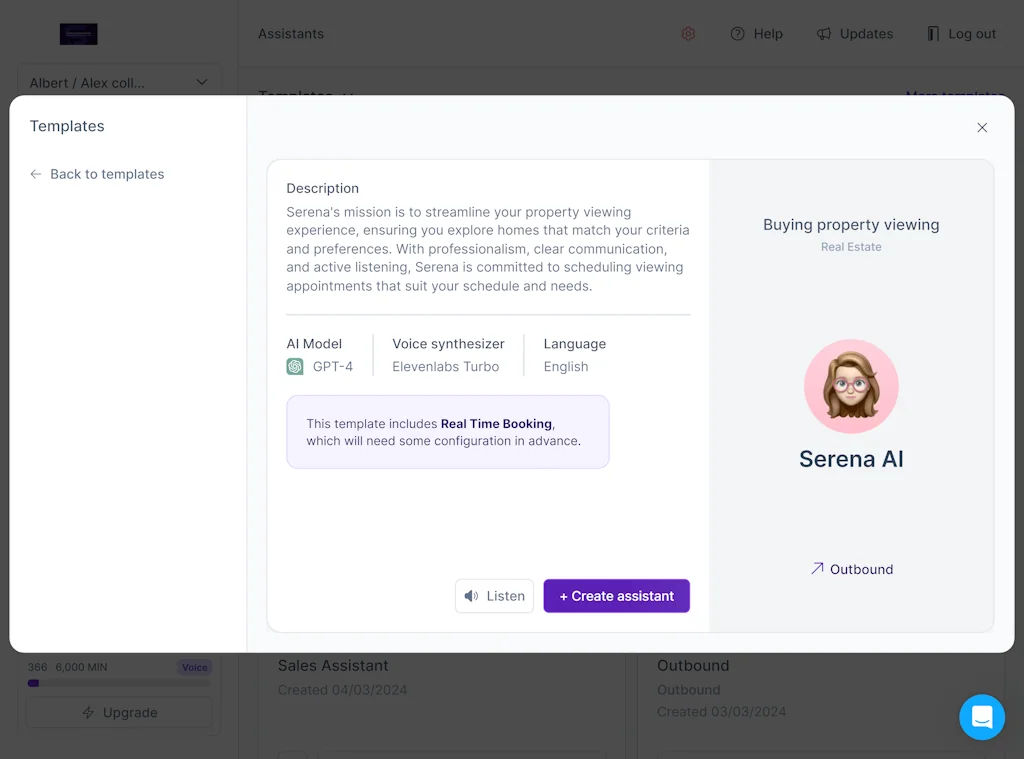
Task: Click the Real Time Booking notice
Action: pos(447,432)
